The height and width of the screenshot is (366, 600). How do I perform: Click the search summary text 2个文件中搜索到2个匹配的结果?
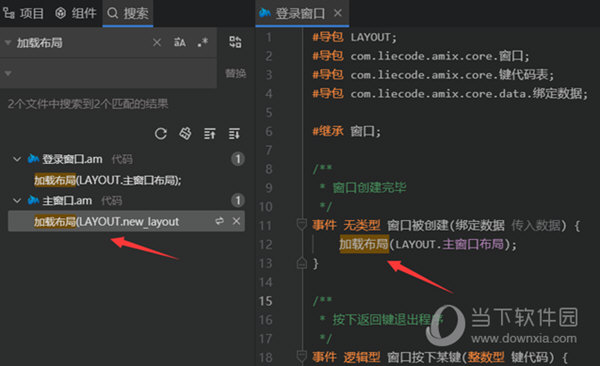coord(88,104)
